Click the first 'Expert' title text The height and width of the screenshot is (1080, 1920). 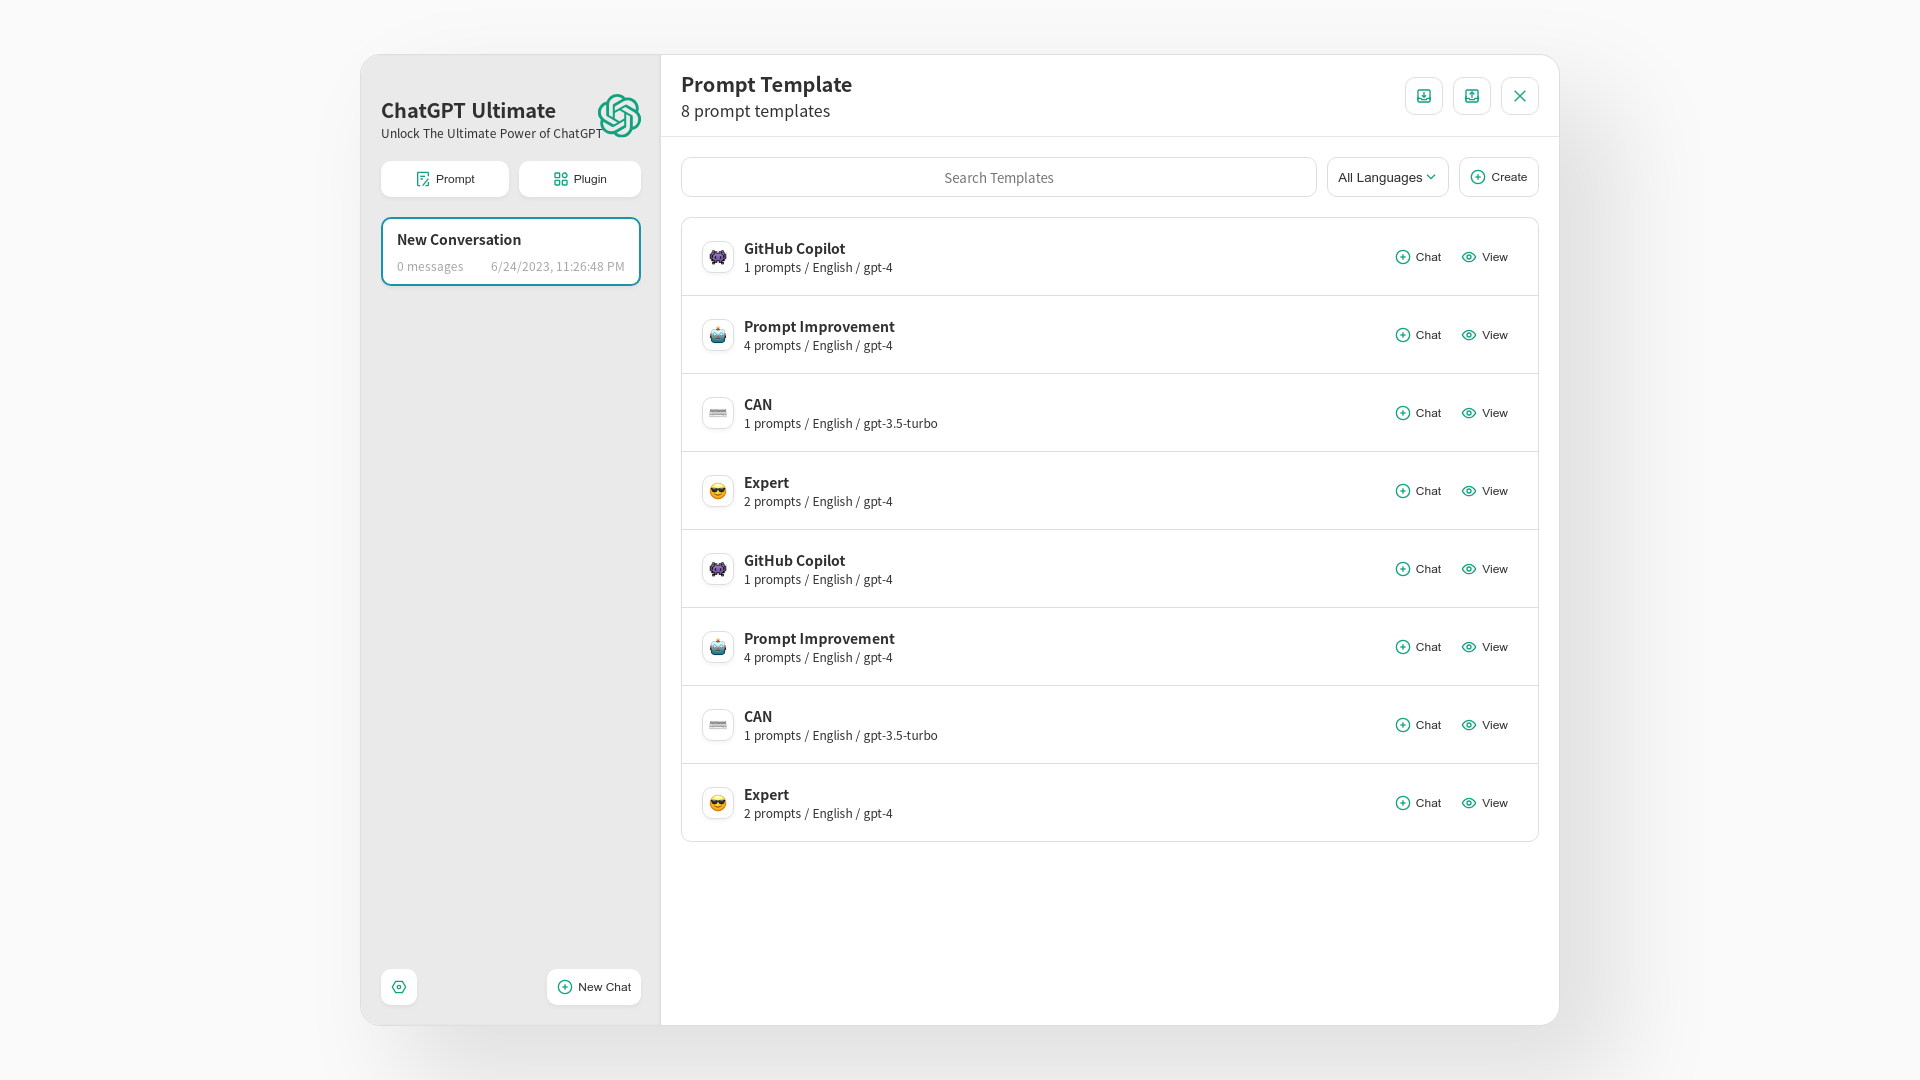pos(766,483)
